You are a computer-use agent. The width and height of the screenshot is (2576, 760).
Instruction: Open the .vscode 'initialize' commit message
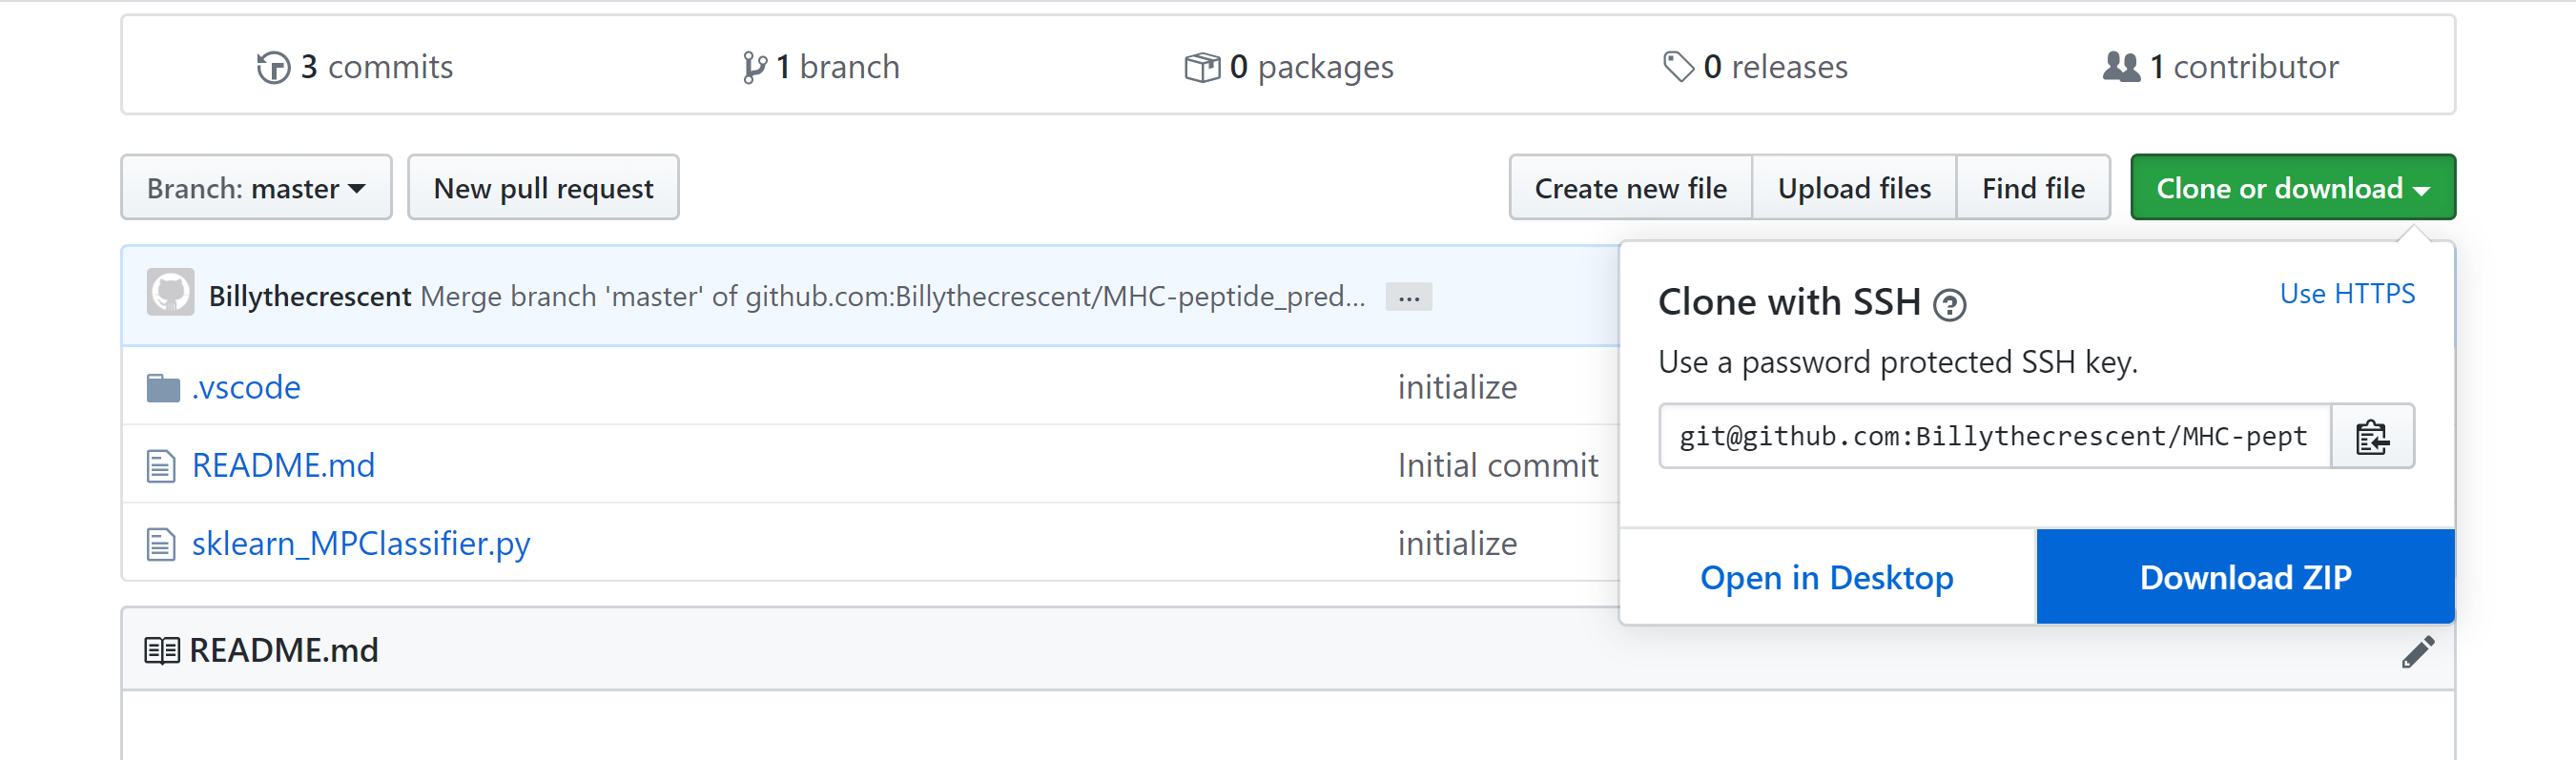[1457, 387]
